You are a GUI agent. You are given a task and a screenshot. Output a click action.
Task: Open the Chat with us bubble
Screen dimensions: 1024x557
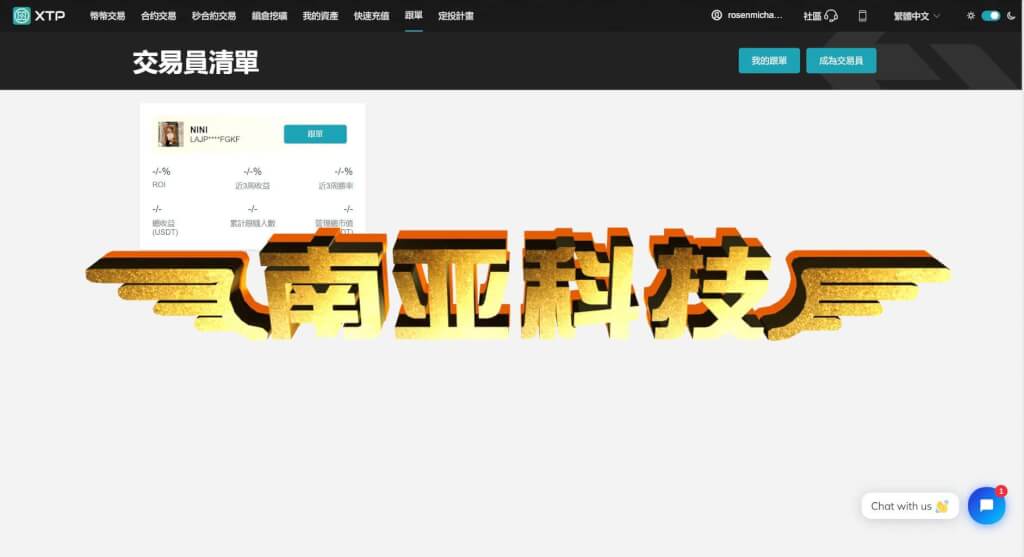click(x=910, y=506)
